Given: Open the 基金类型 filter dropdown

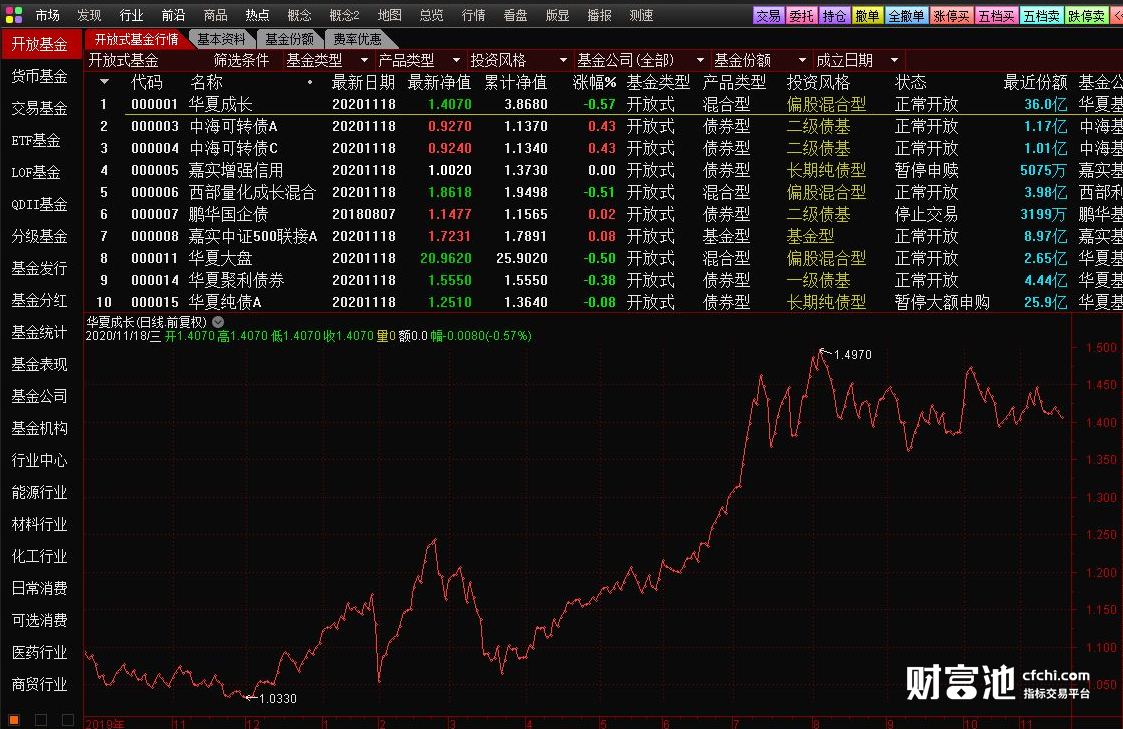Looking at the screenshot, I should point(327,60).
